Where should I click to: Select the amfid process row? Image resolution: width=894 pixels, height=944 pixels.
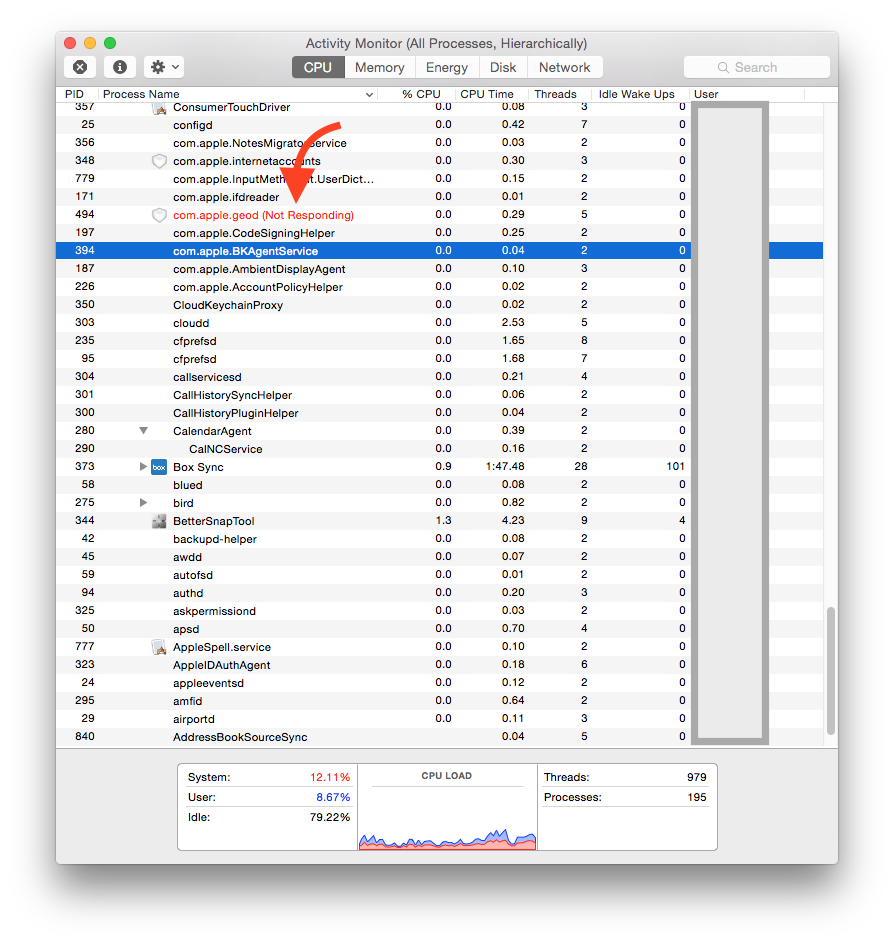click(x=439, y=701)
